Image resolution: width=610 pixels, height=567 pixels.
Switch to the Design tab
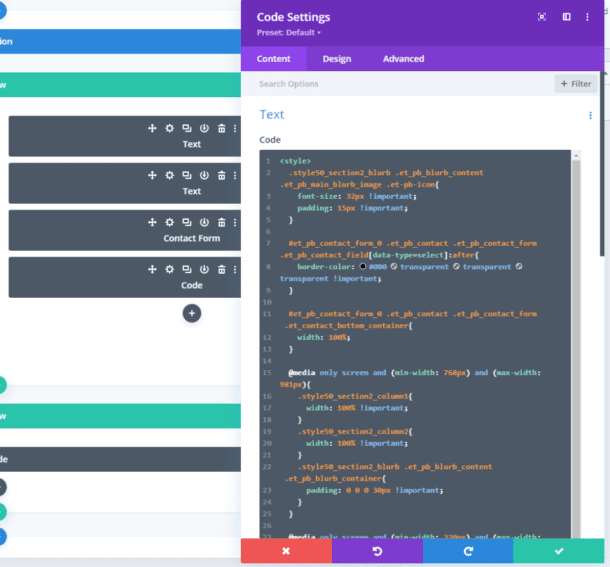(336, 59)
